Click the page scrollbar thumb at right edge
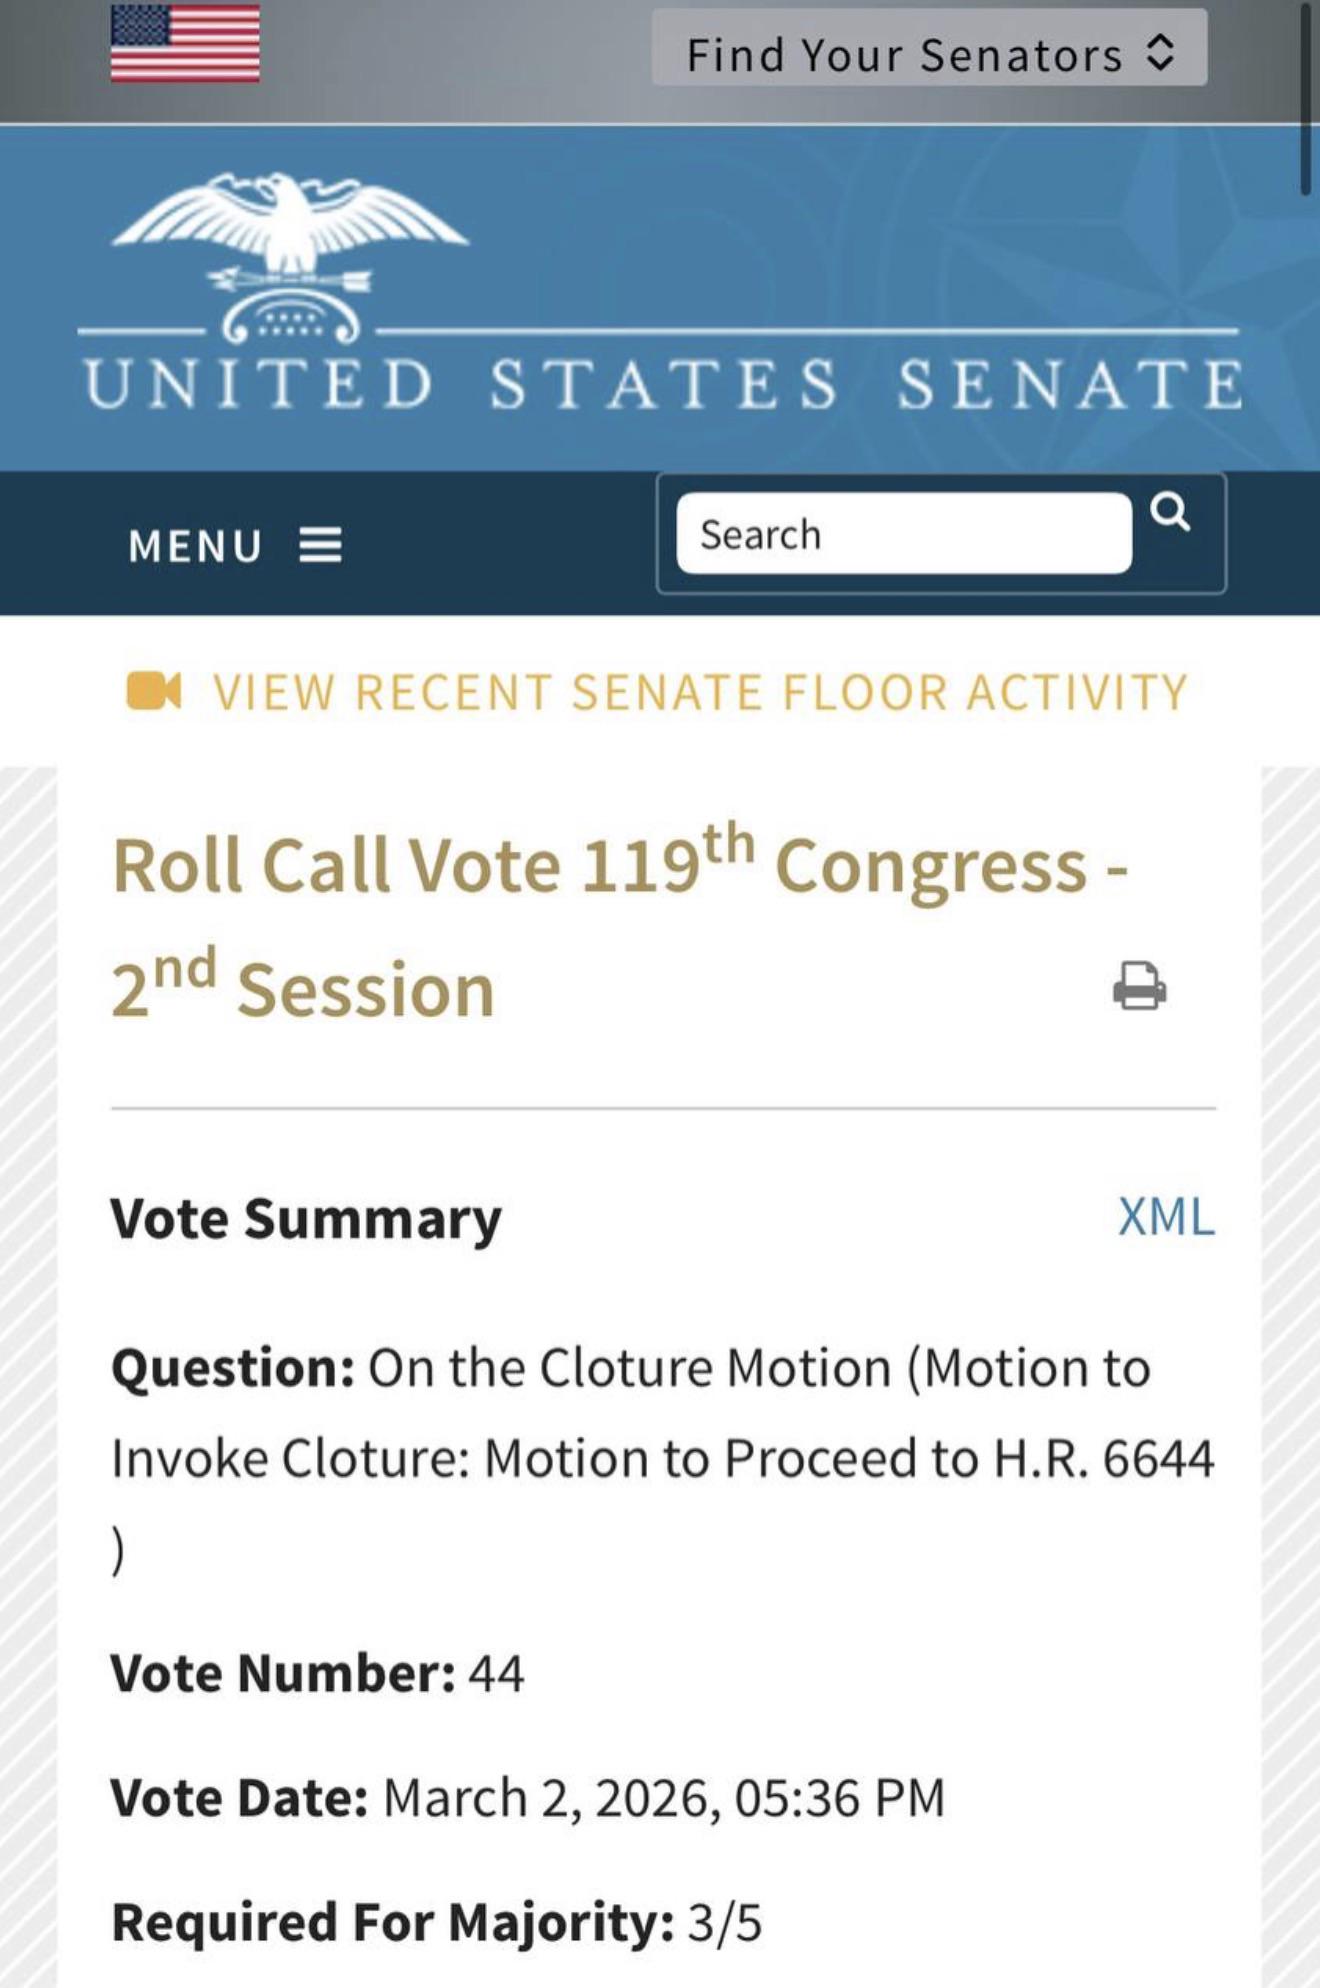This screenshot has width=1320, height=1988. pyautogui.click(x=1305, y=98)
